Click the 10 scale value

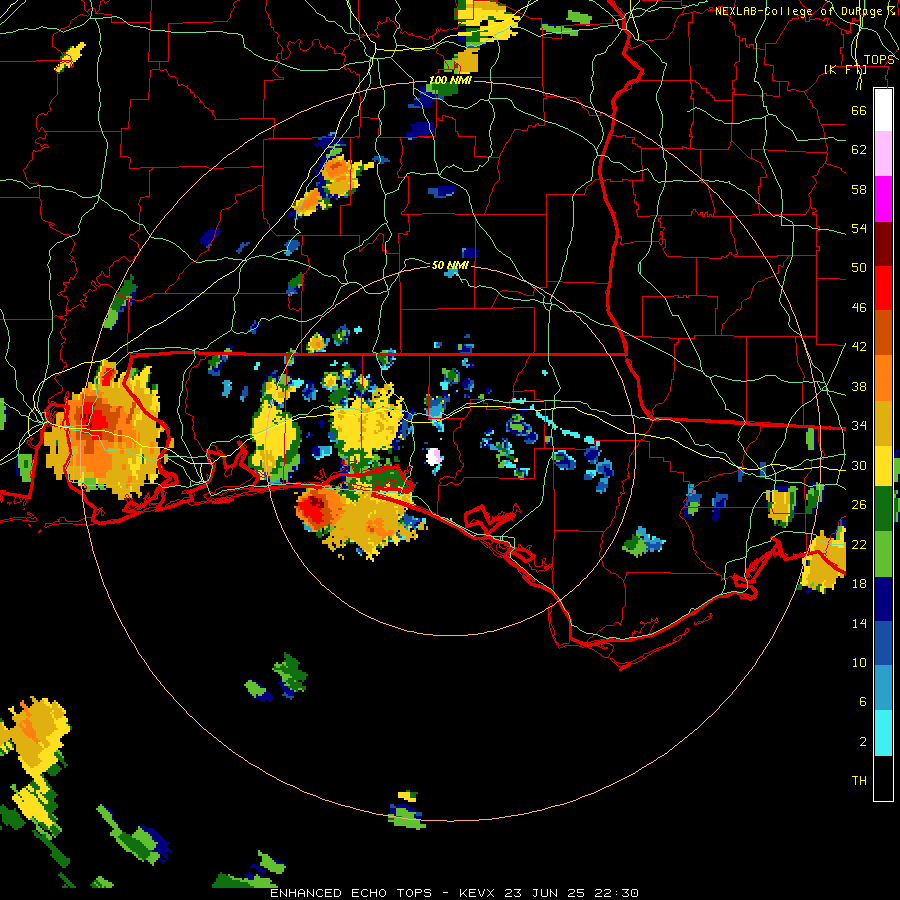tap(859, 663)
